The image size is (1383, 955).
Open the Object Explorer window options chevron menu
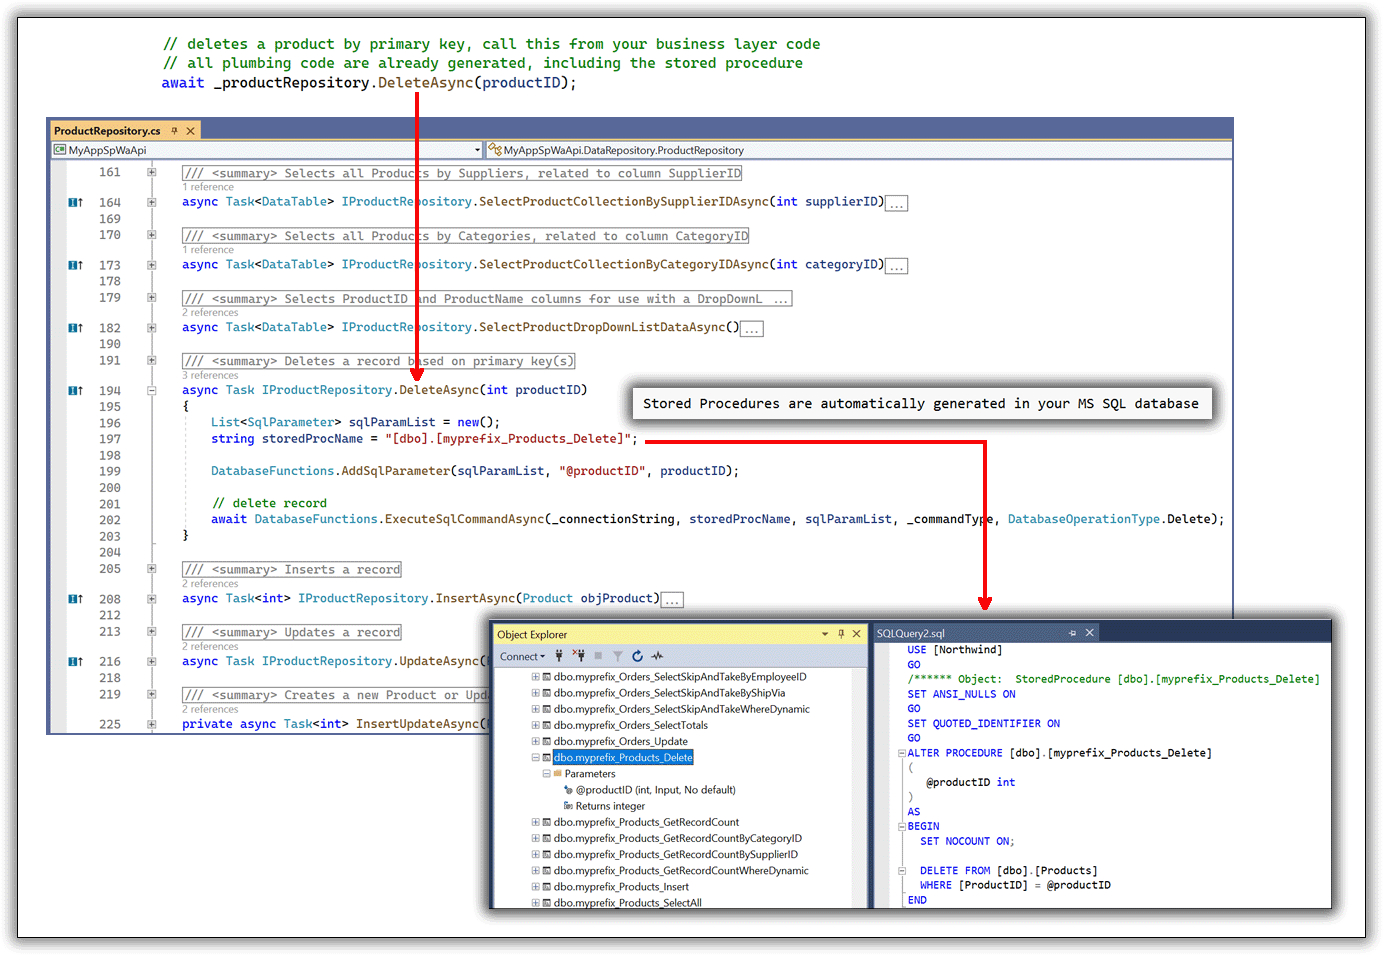824,633
